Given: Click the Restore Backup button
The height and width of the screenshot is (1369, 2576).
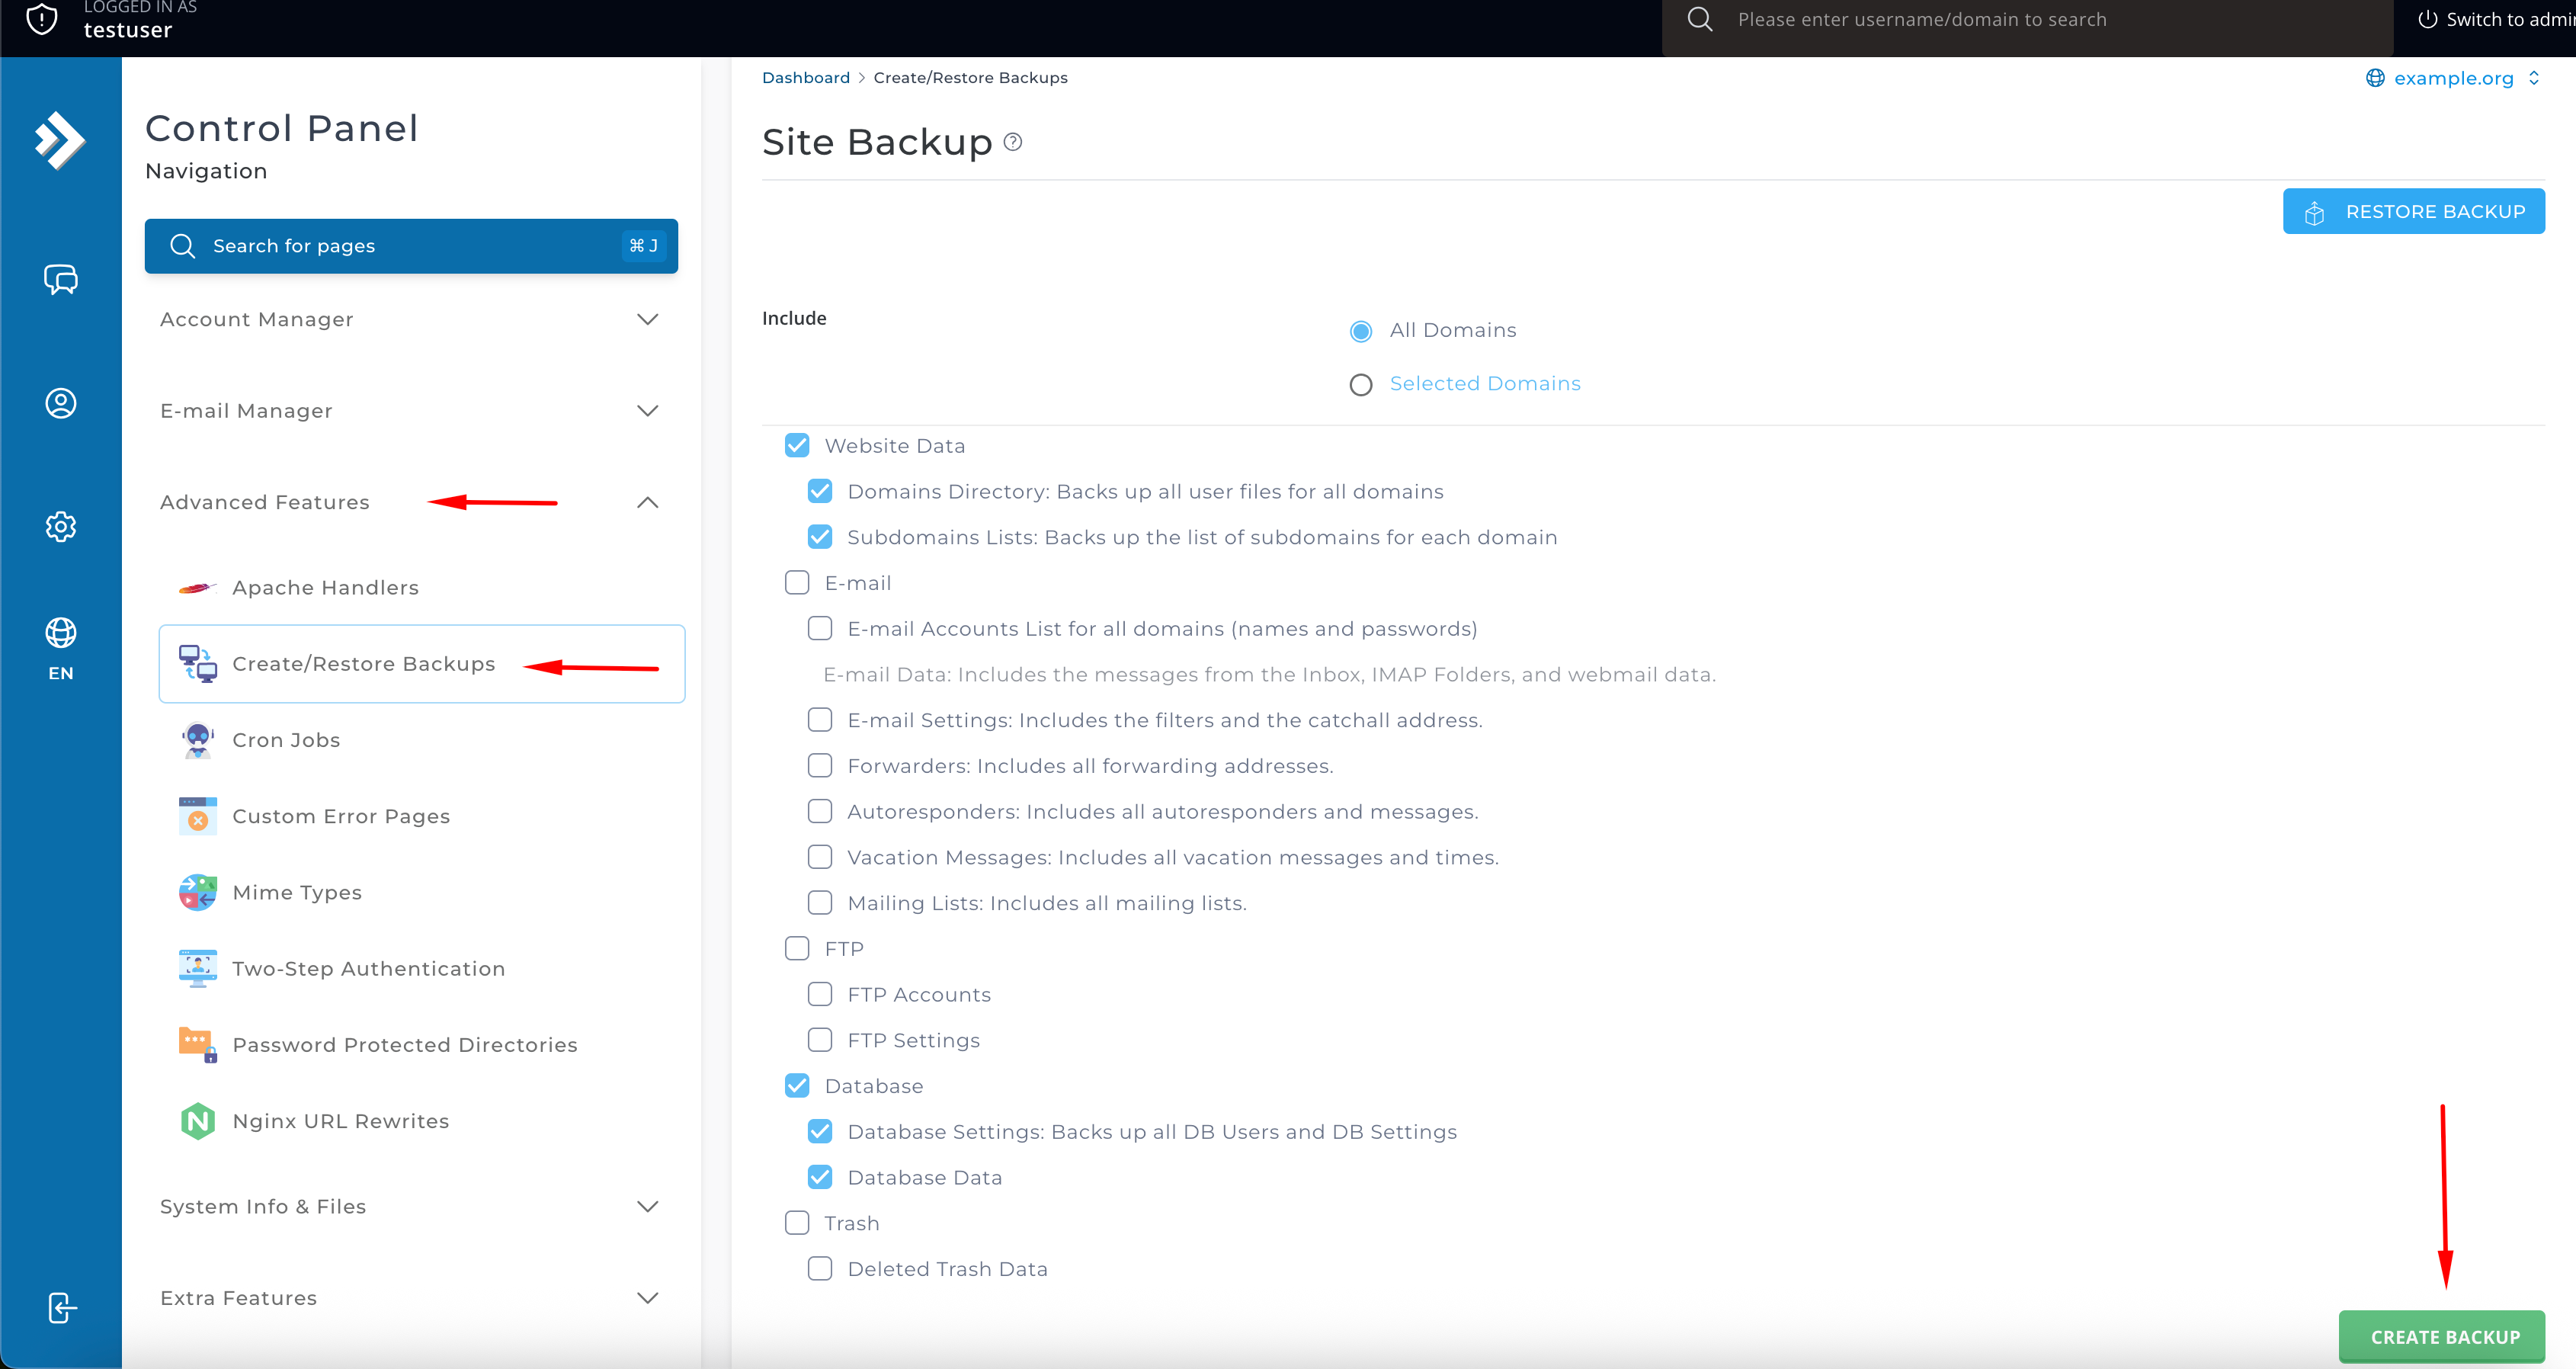Looking at the screenshot, I should click(x=2414, y=212).
